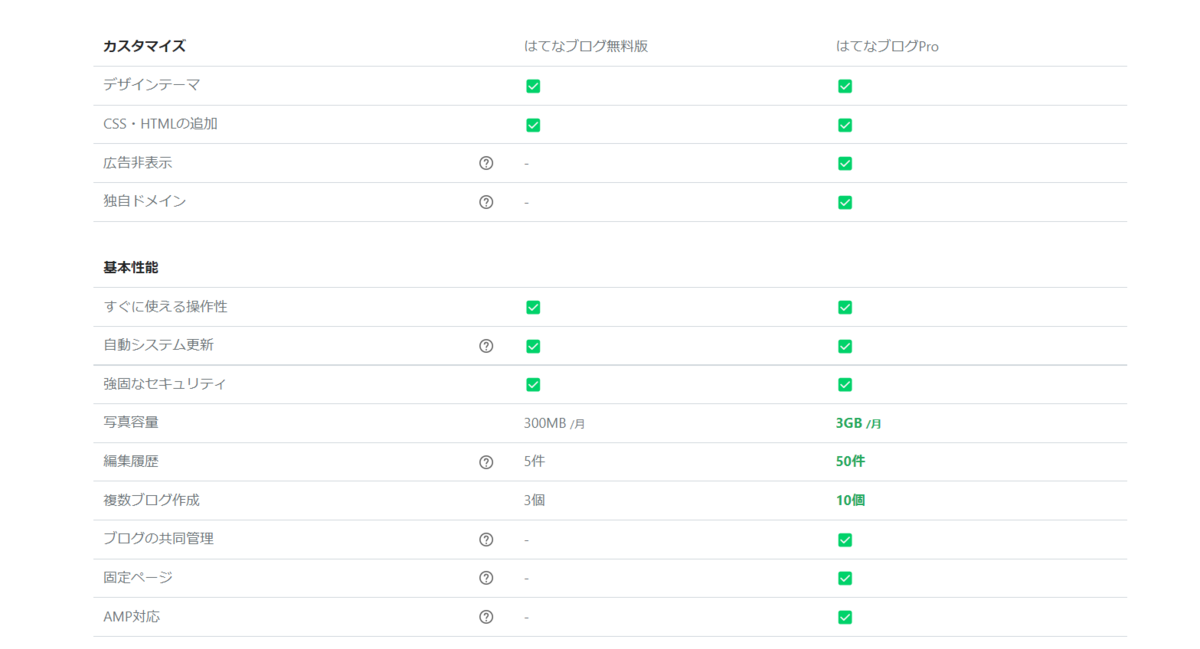
Task: Click Pro checkmark in 独自ドメイン row
Action: 845,202
